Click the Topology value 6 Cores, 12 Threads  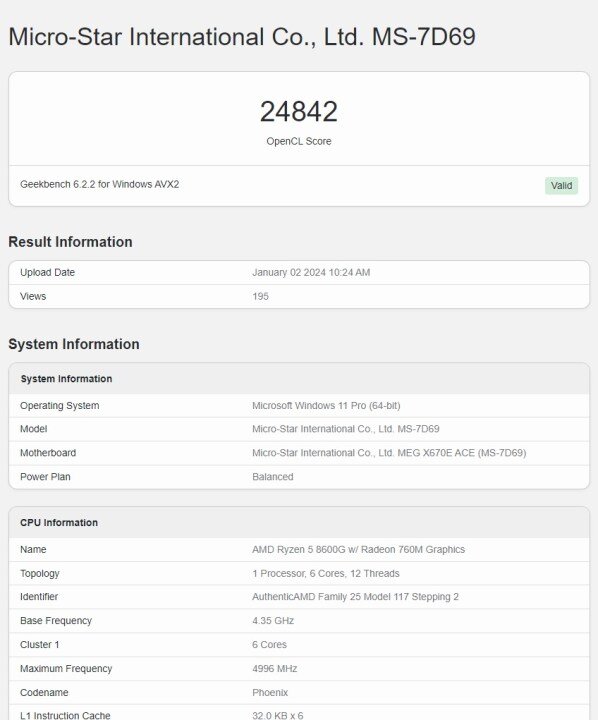click(326, 574)
